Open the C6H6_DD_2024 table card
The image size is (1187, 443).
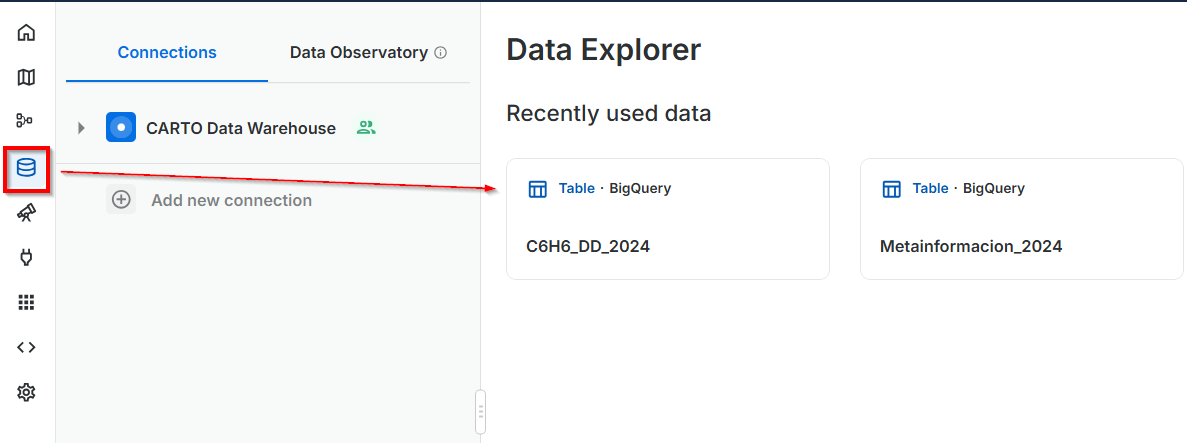pyautogui.click(x=667, y=219)
